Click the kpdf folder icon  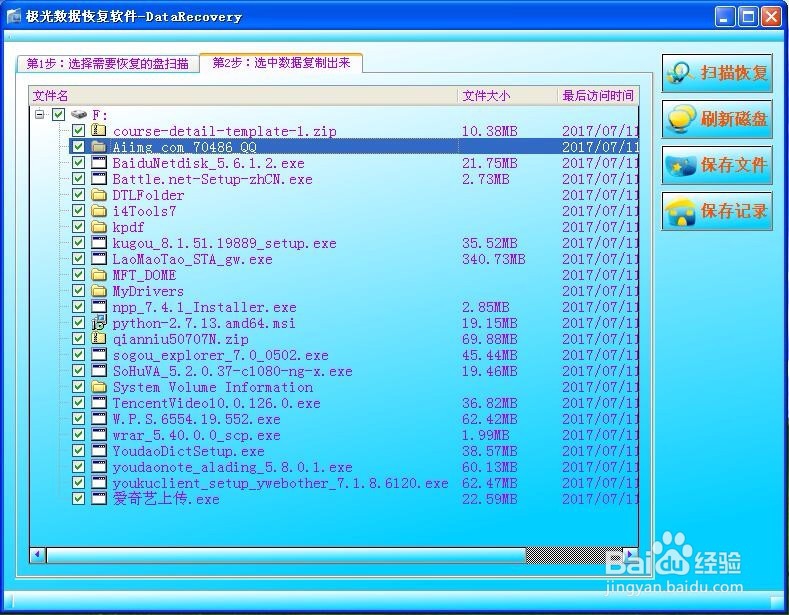point(99,227)
